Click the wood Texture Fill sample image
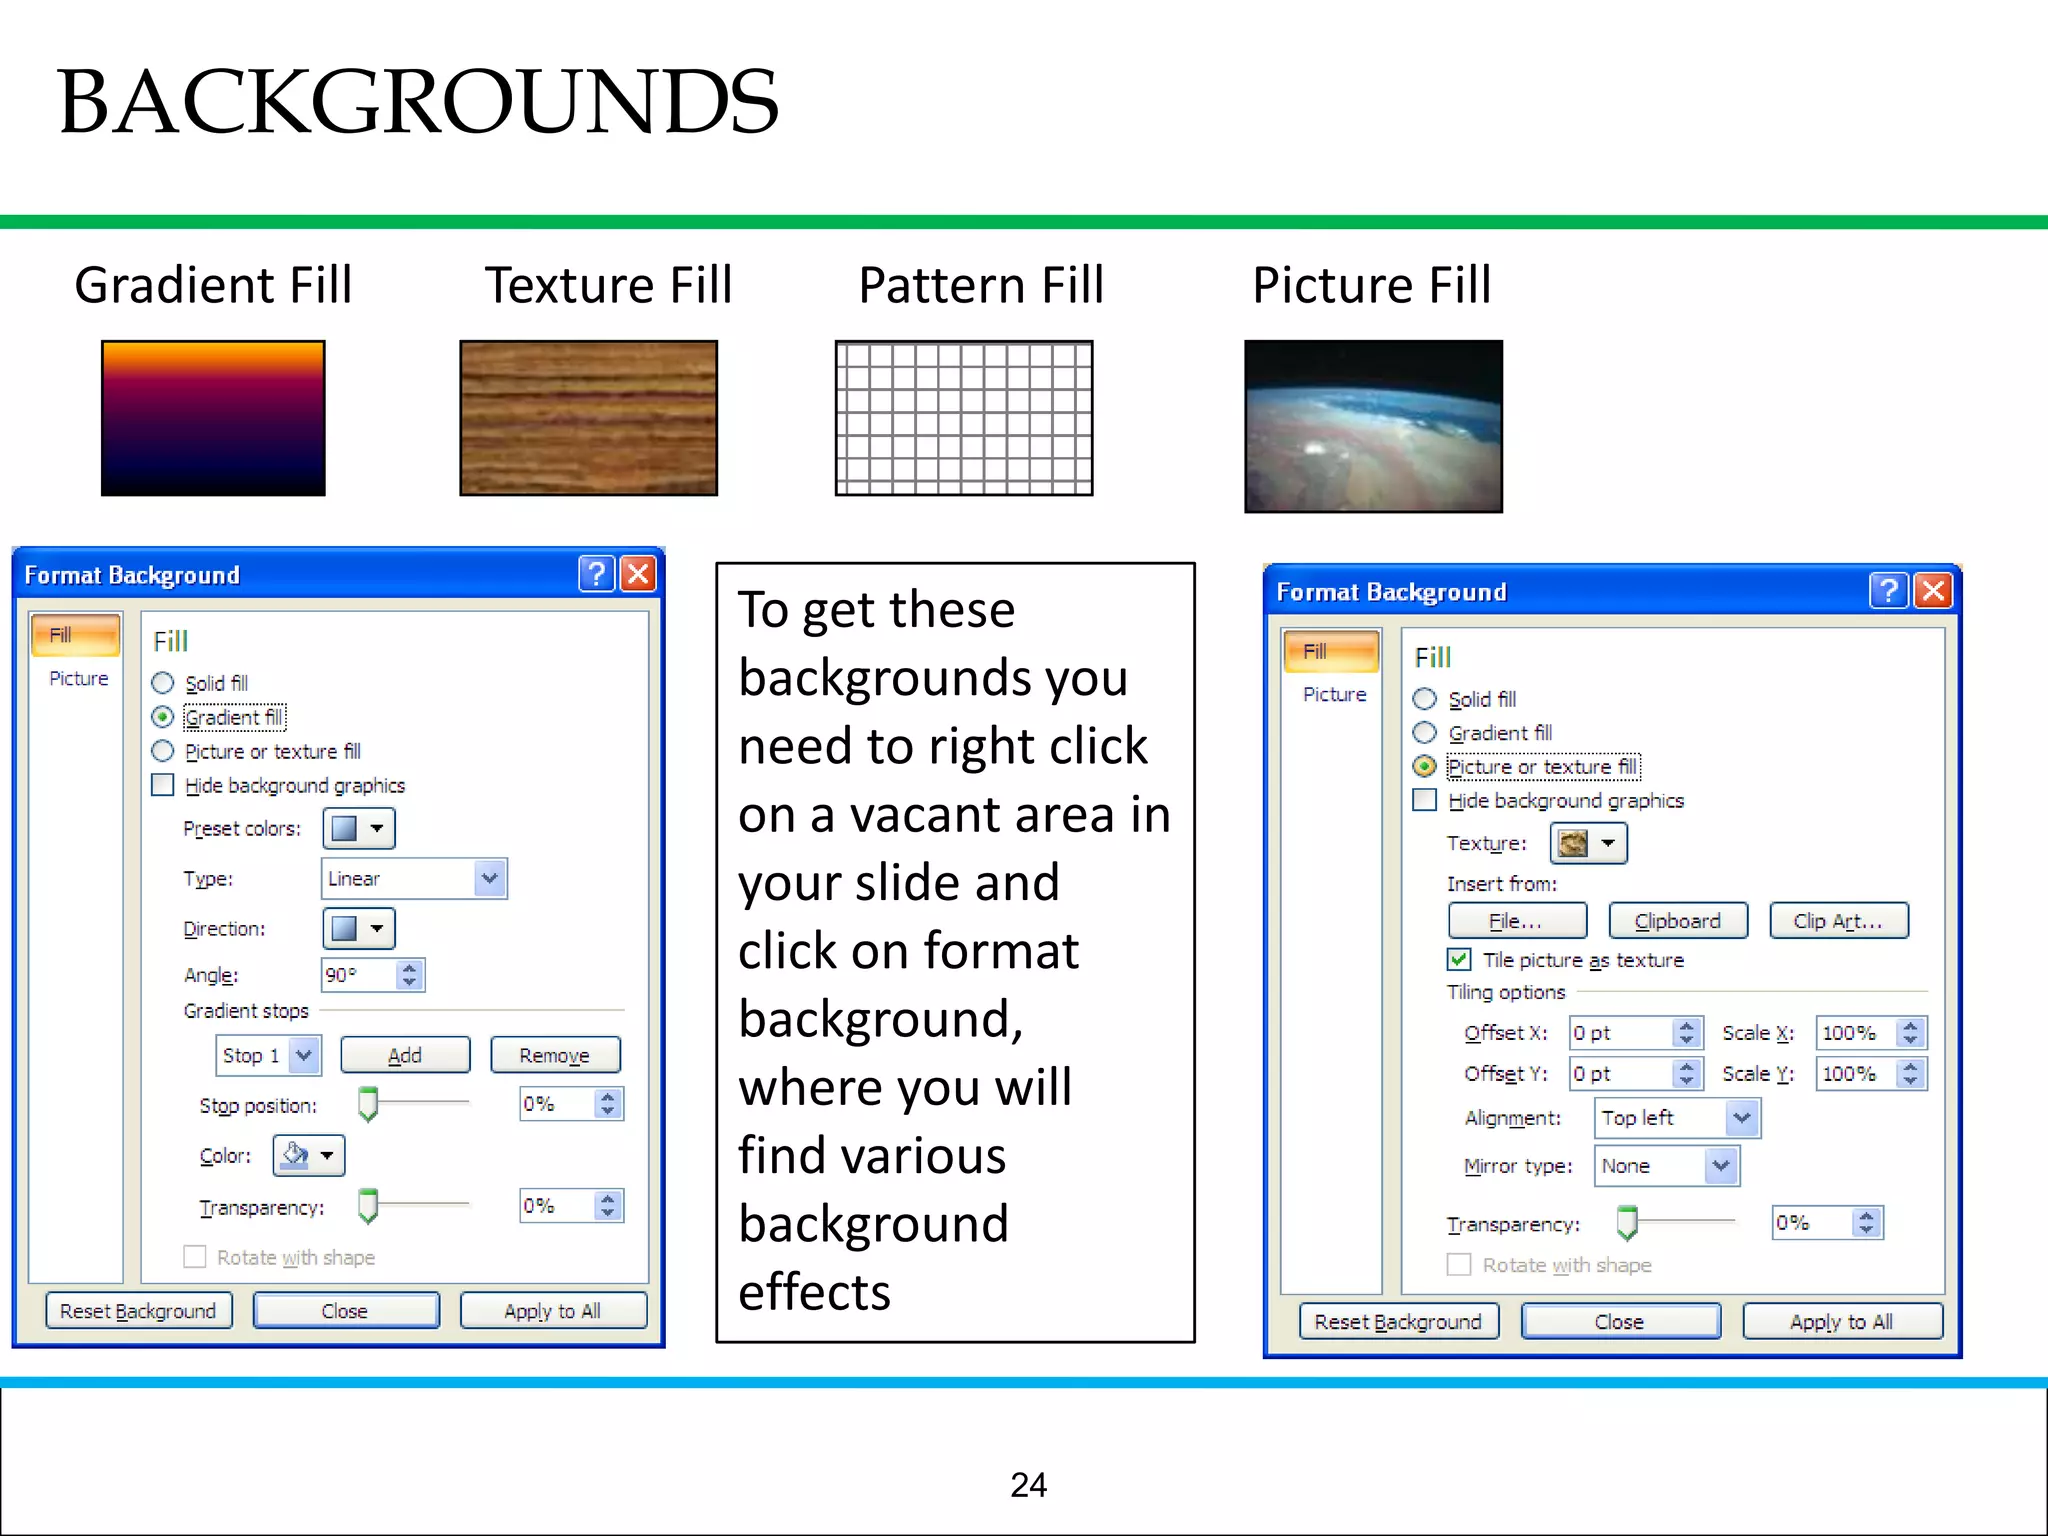 588,418
